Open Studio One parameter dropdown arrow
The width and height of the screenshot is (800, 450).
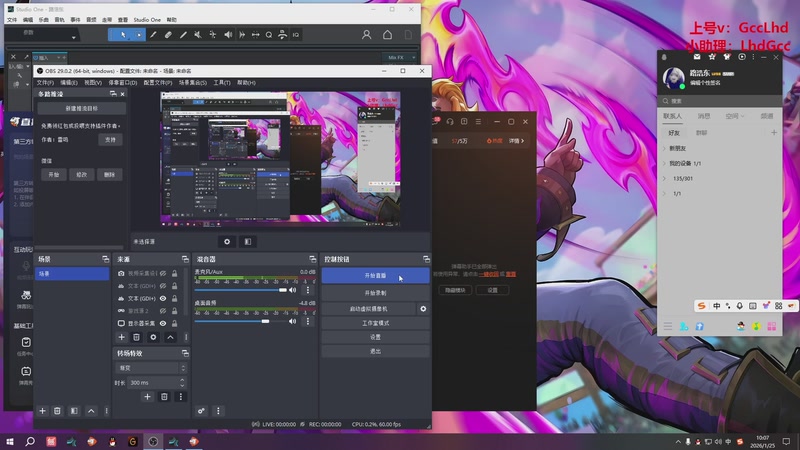coord(73,37)
